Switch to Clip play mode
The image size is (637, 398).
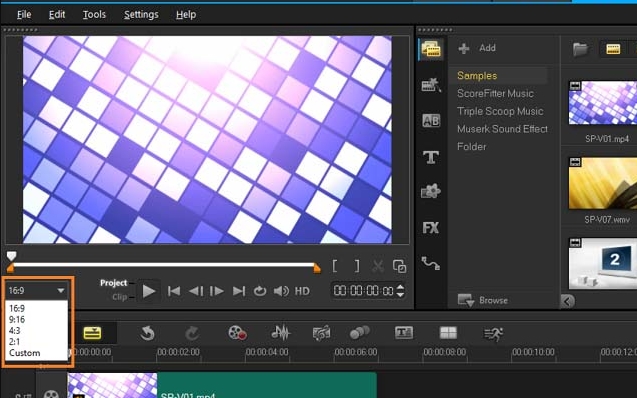point(119,297)
